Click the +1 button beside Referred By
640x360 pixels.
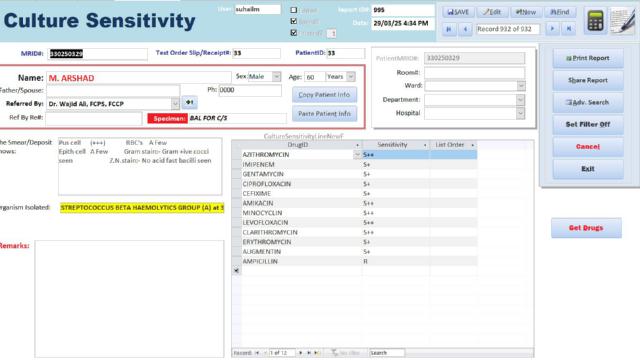(x=190, y=102)
